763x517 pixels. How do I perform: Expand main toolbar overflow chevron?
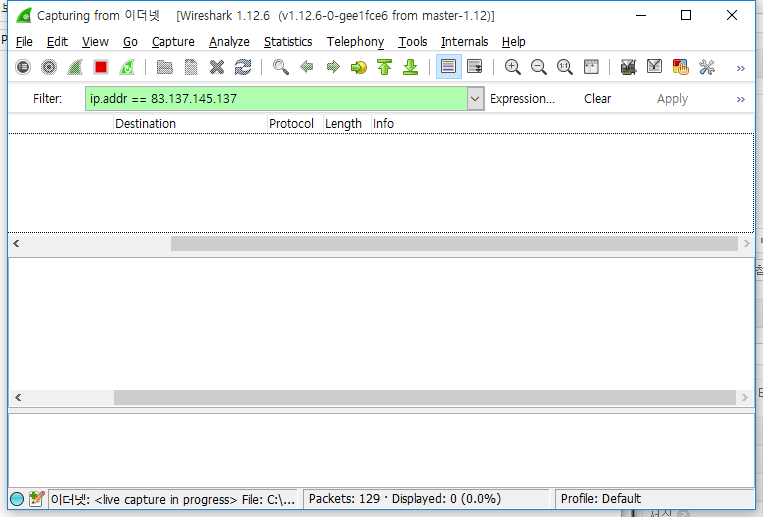[741, 69]
